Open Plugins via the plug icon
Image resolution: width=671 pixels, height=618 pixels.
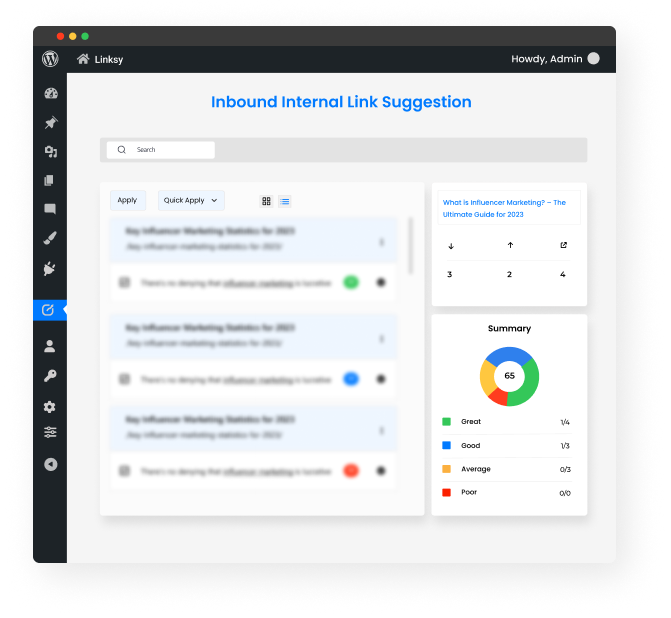[50, 268]
